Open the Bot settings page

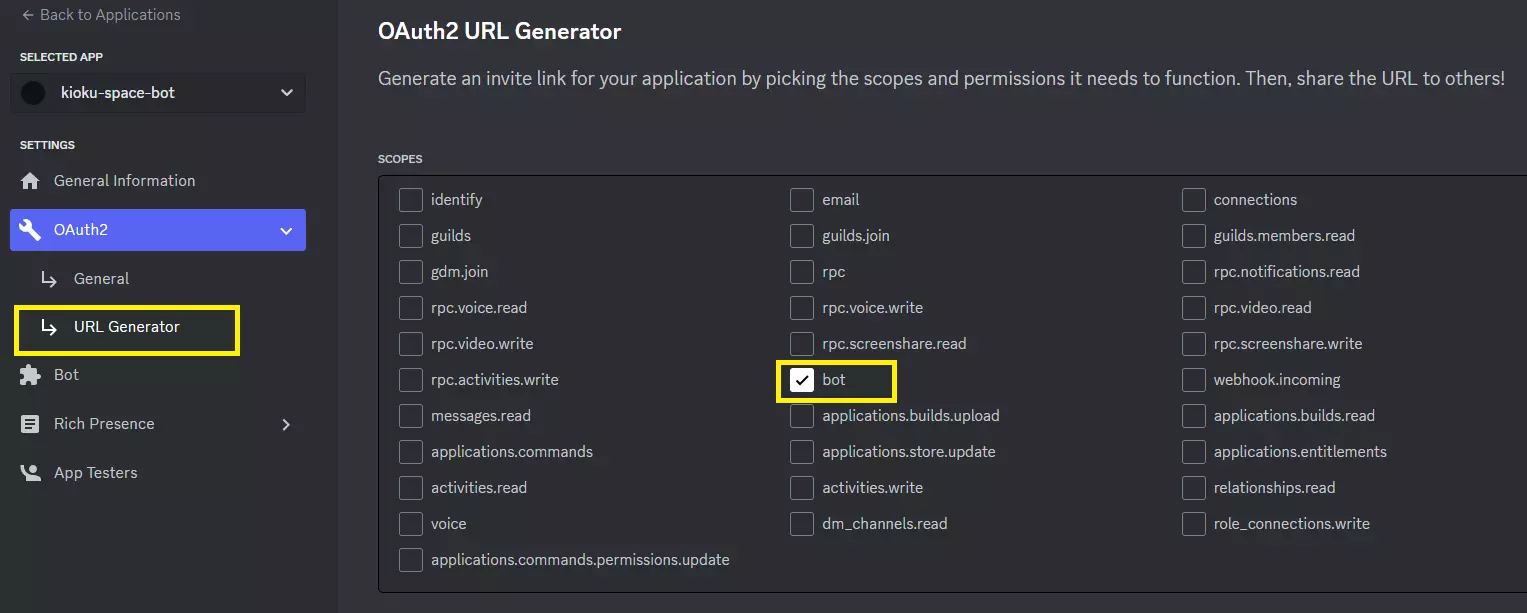click(x=66, y=375)
